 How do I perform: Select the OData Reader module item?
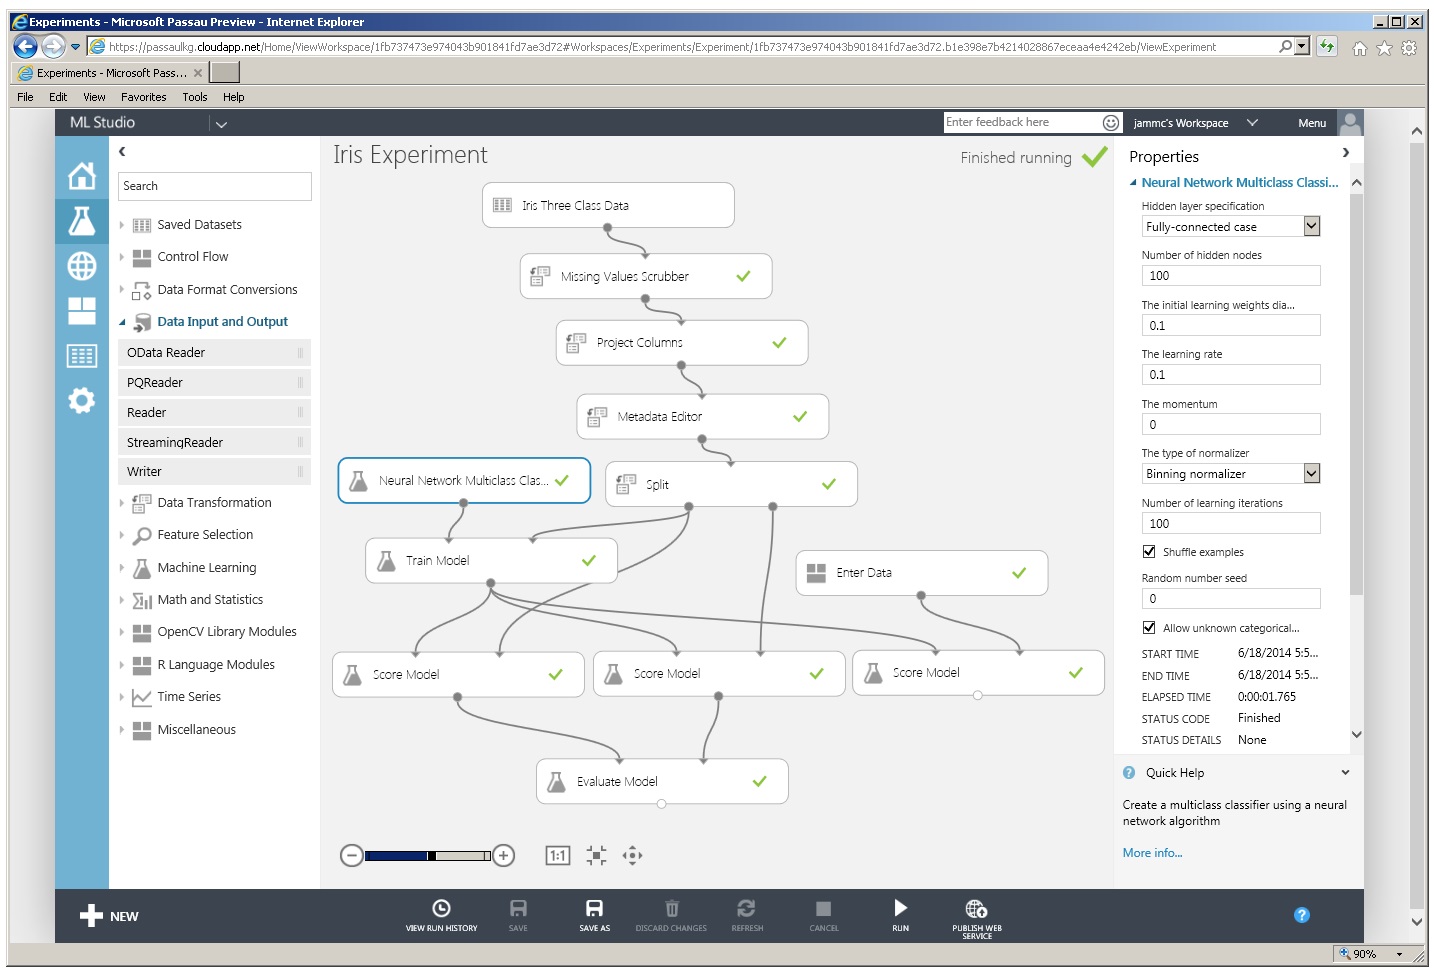pos(214,353)
